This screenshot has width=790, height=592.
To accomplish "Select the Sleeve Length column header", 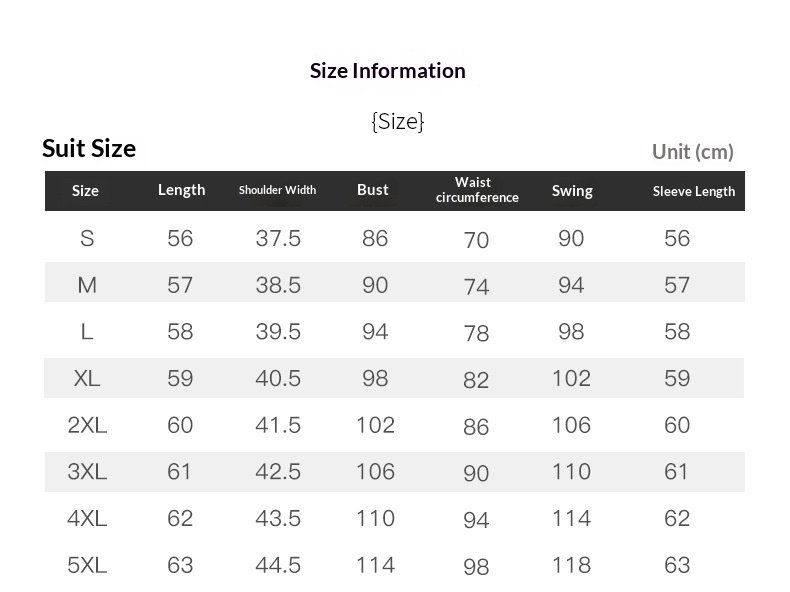I will pyautogui.click(x=693, y=191).
